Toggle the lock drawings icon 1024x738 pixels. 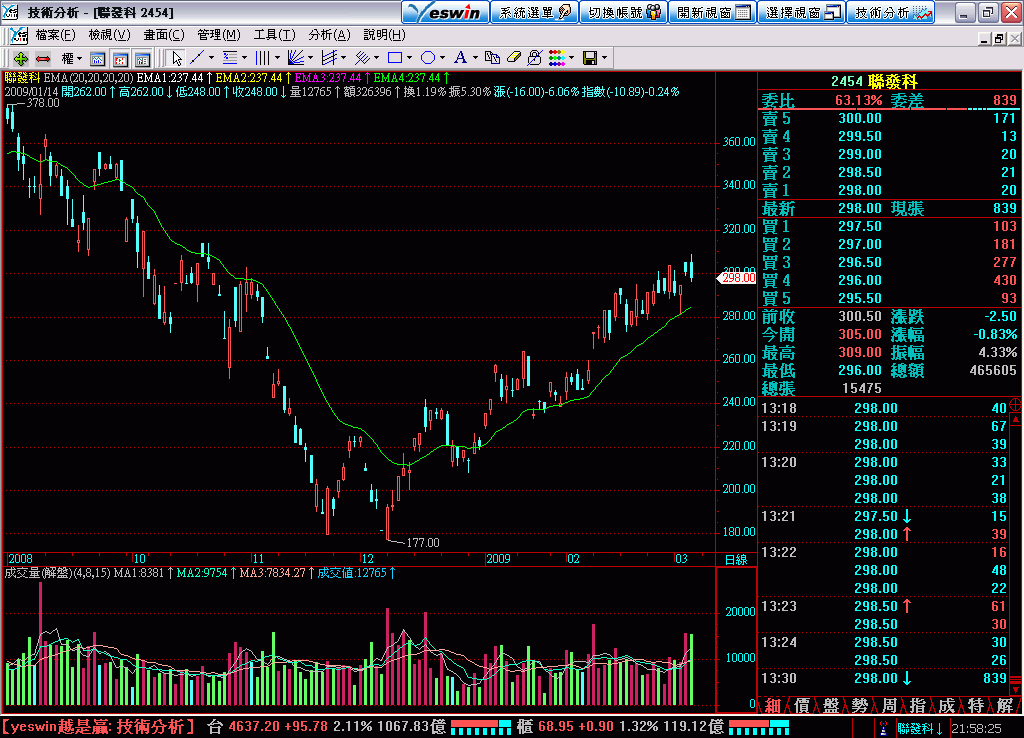(x=535, y=58)
